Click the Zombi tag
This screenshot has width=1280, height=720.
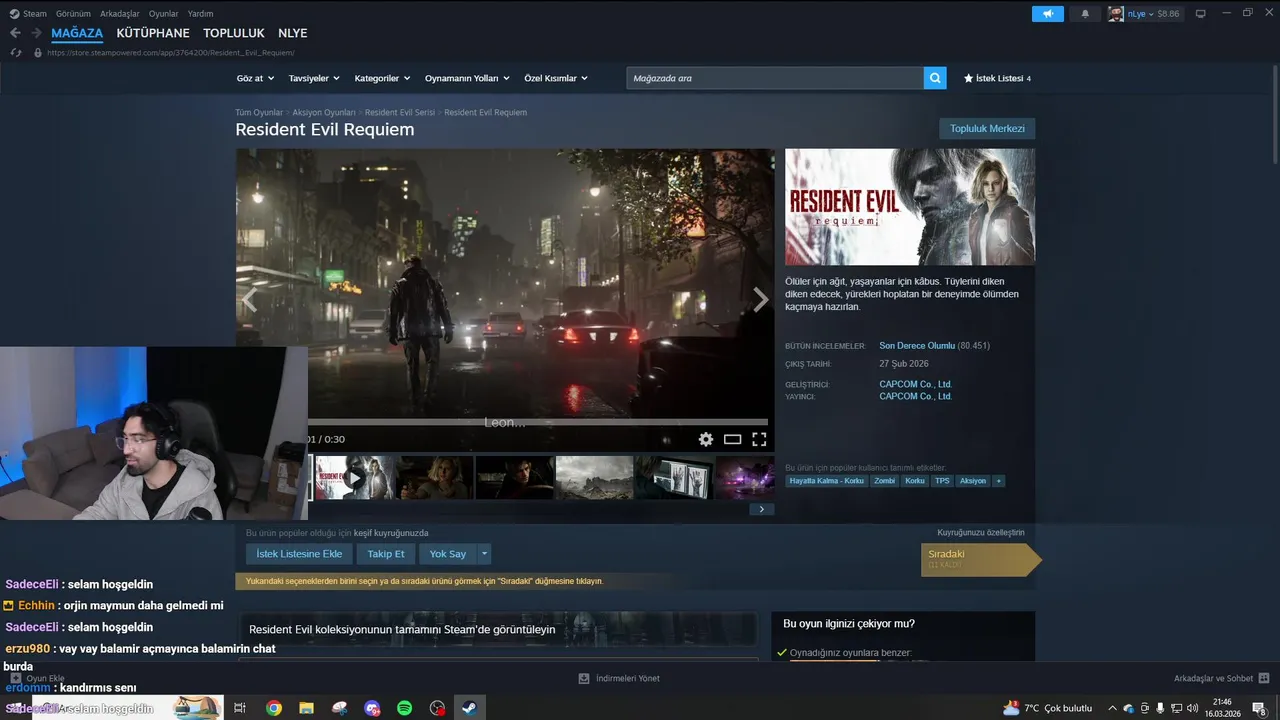885,481
